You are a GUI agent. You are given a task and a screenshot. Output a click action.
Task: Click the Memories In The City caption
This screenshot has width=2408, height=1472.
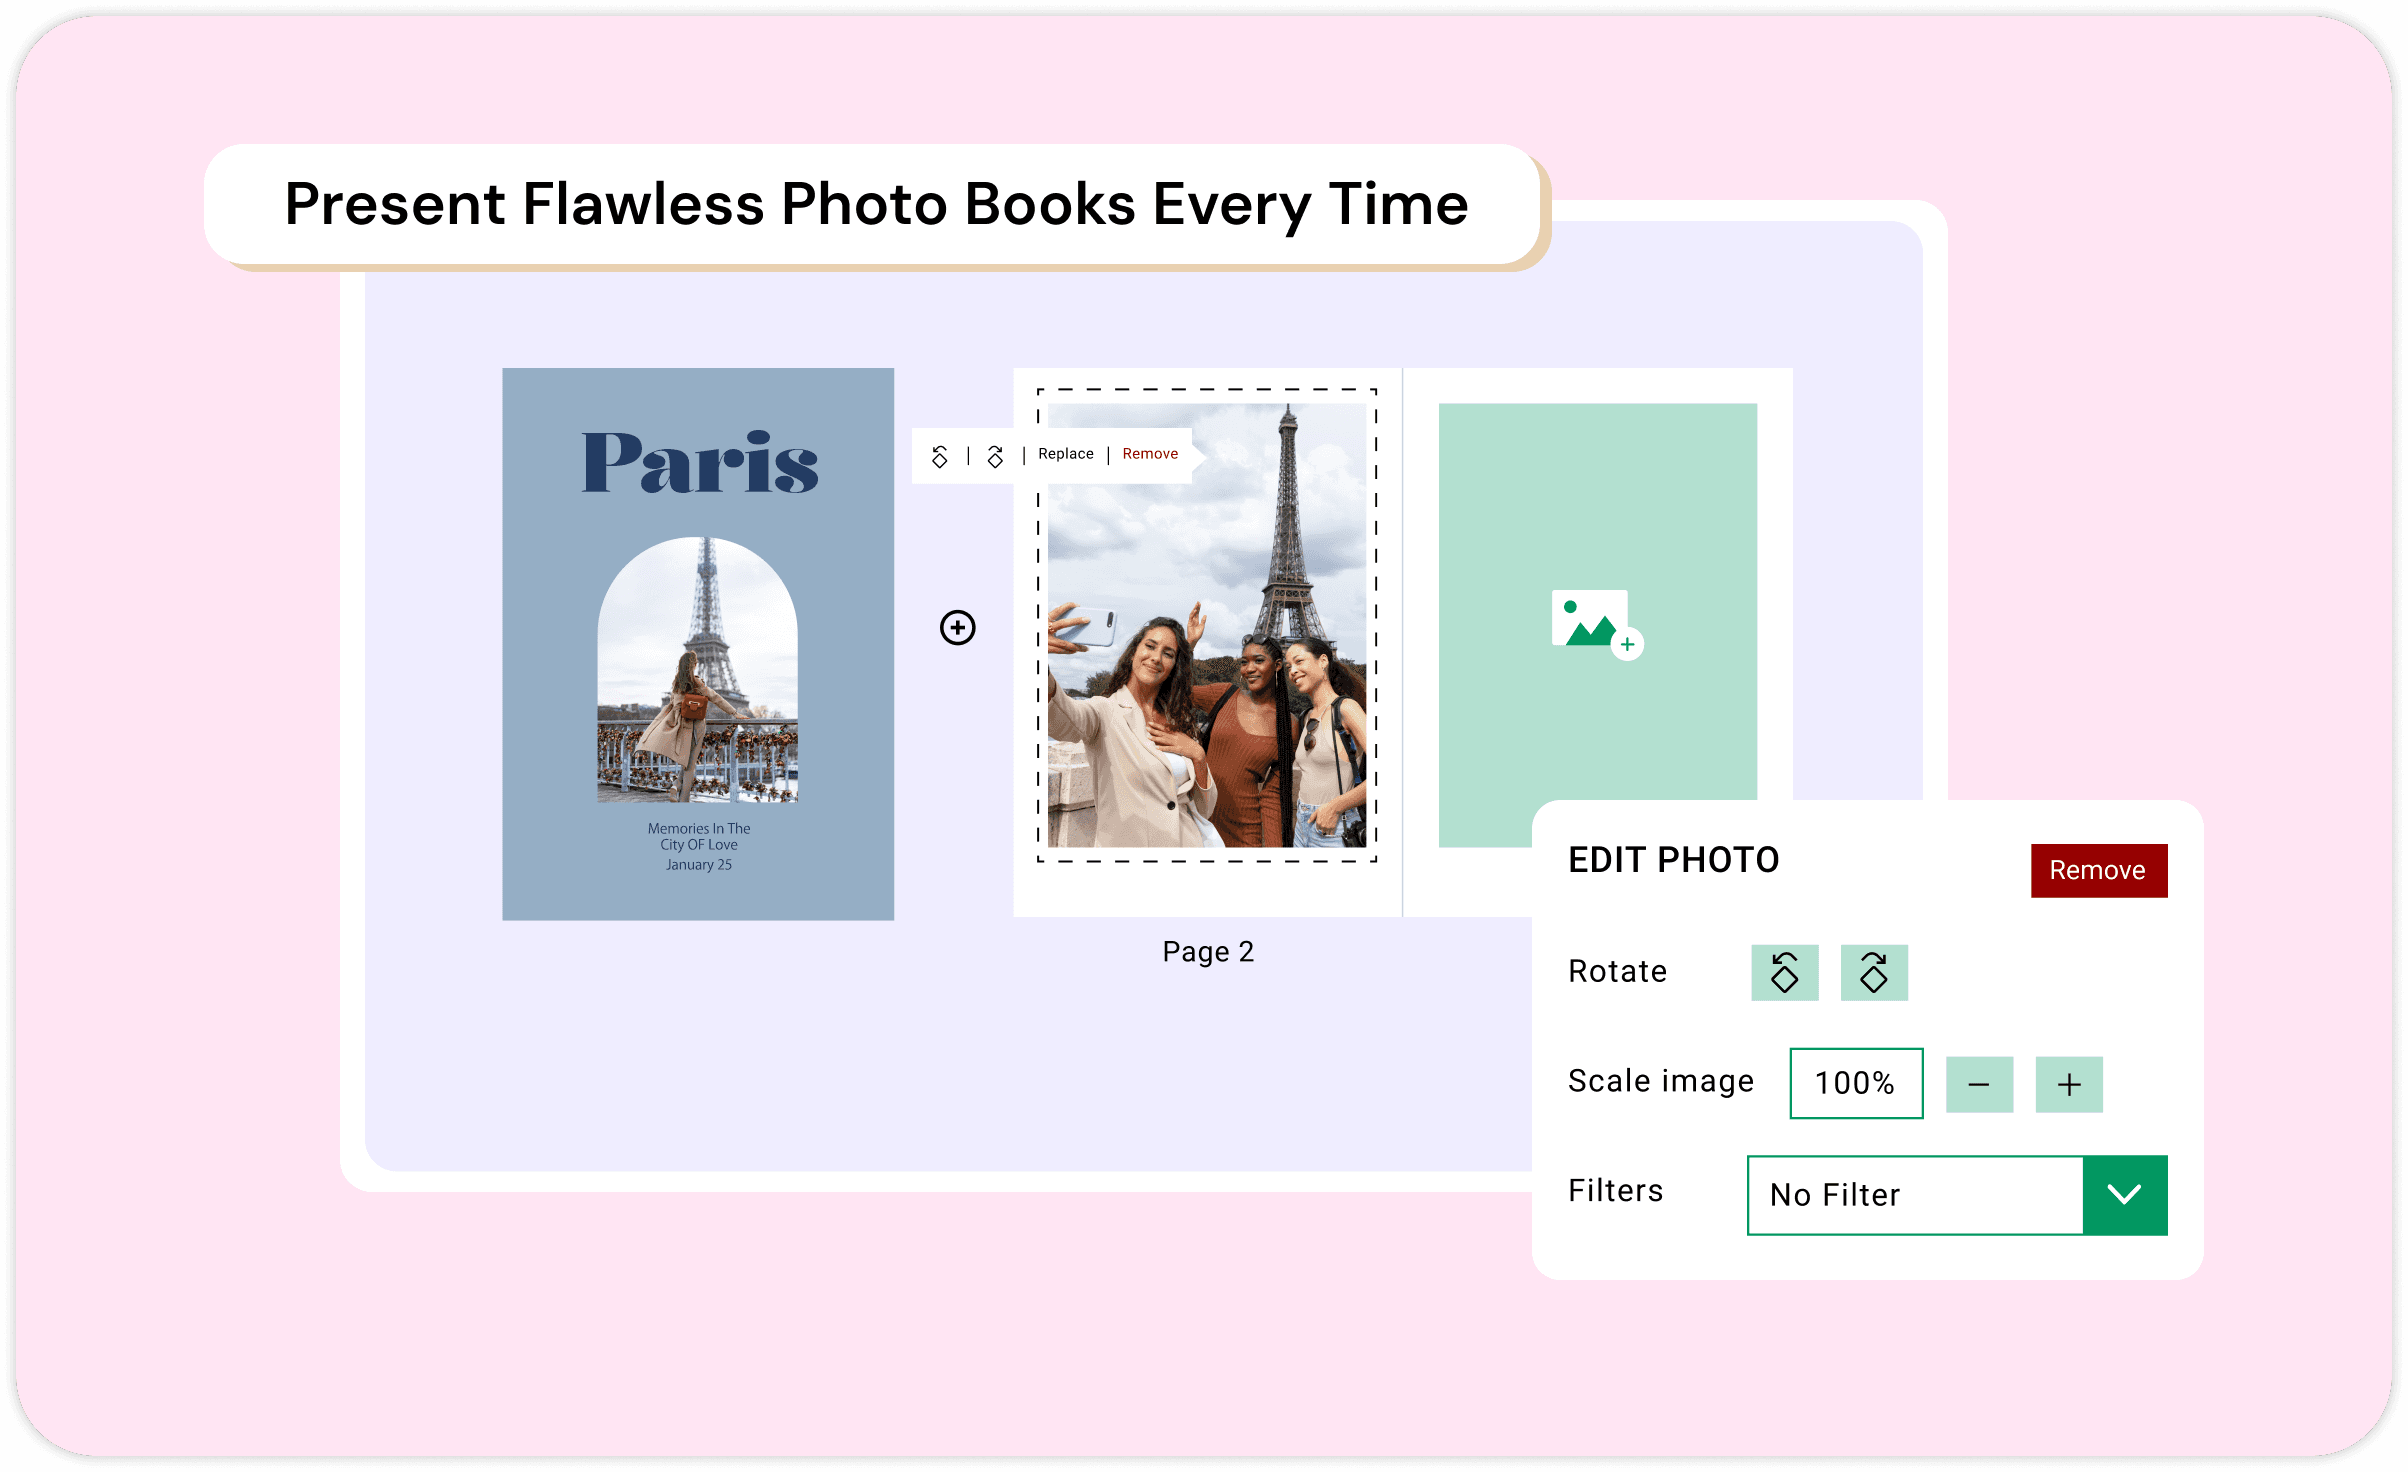(699, 837)
